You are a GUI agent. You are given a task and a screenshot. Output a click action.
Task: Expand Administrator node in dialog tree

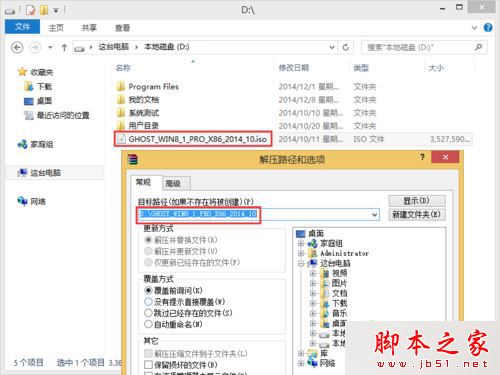[x=301, y=253]
